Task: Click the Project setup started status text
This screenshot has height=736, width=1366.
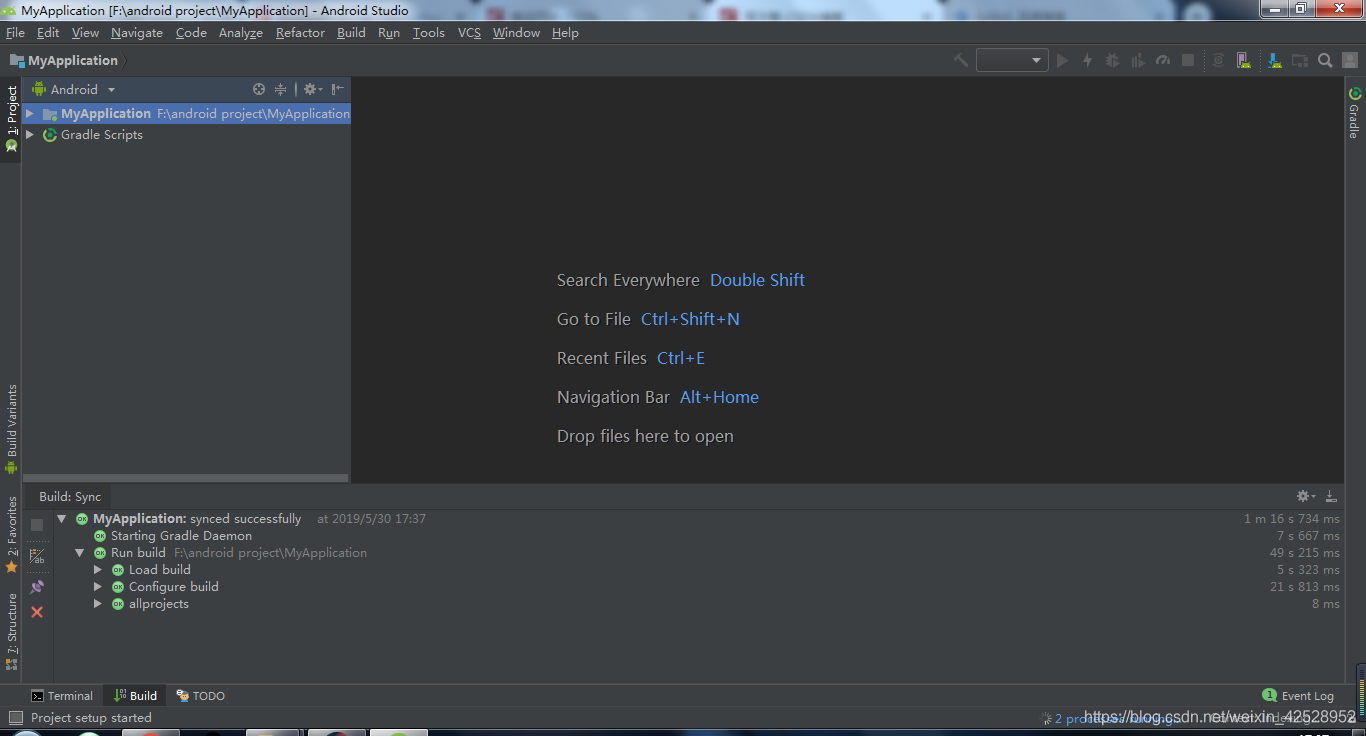Action: click(91, 718)
